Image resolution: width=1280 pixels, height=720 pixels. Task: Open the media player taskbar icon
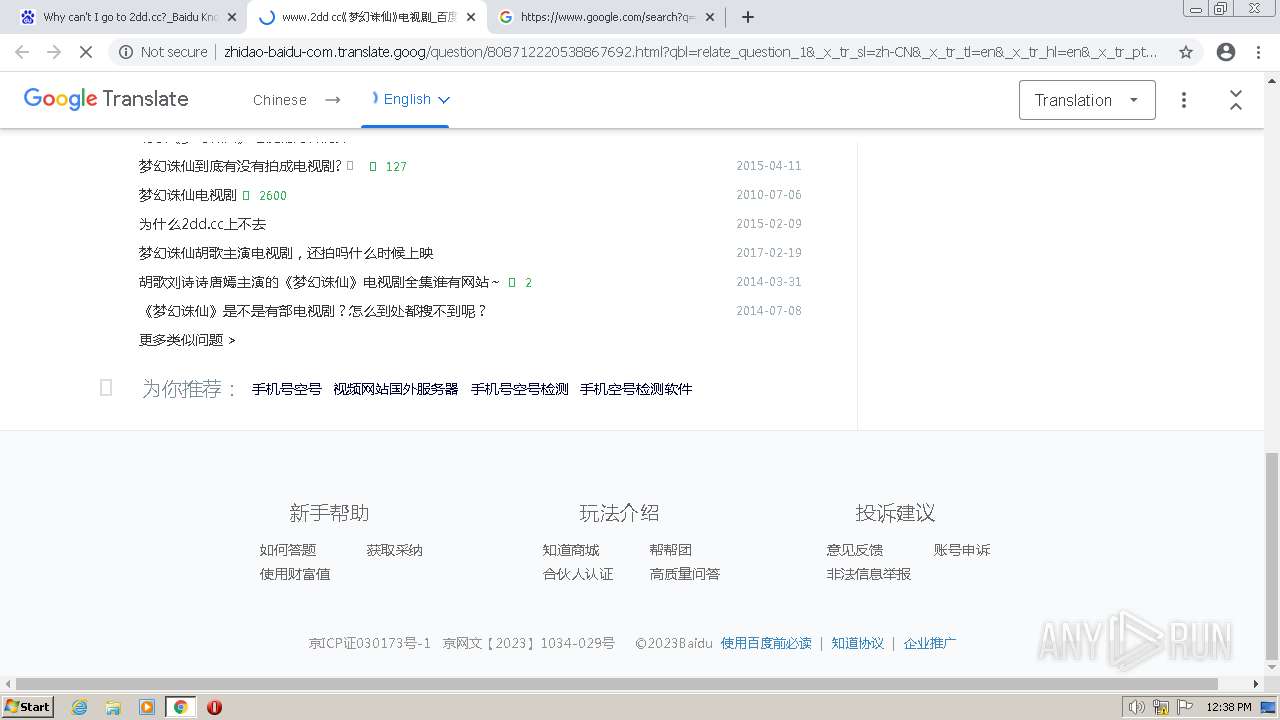147,707
